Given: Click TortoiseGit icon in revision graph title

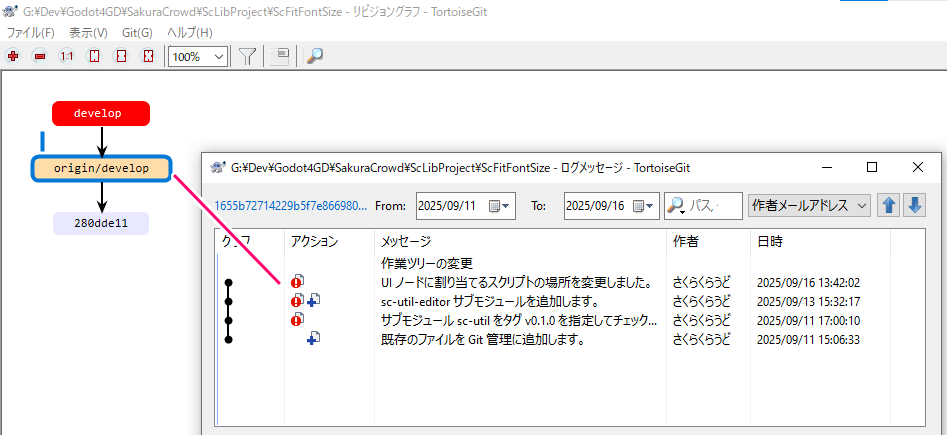Looking at the screenshot, I should click(9, 11).
